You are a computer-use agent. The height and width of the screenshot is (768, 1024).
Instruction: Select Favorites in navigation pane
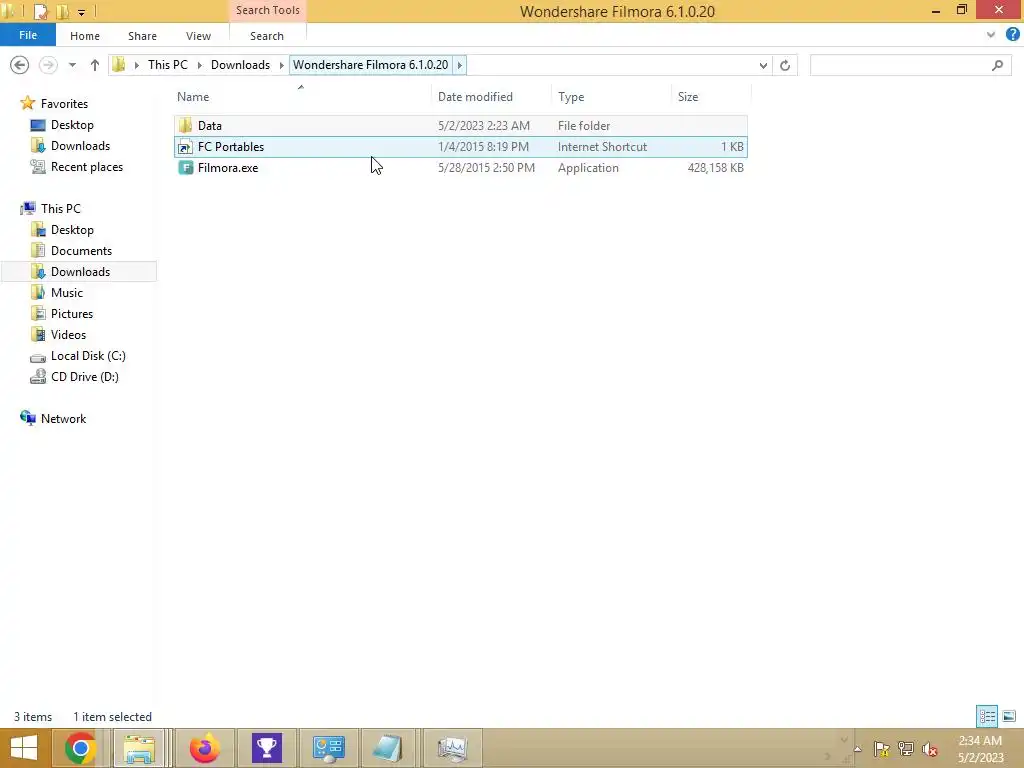point(64,104)
